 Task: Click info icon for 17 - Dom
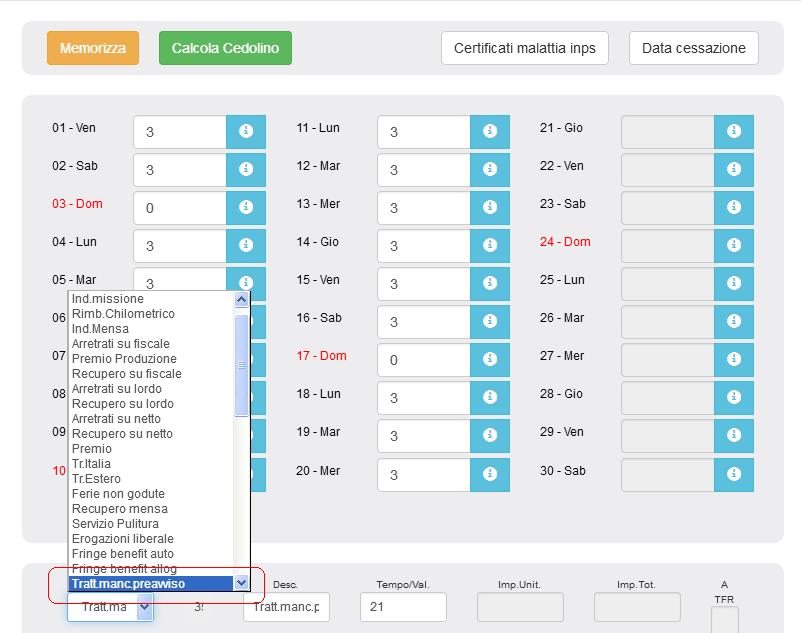[490, 360]
